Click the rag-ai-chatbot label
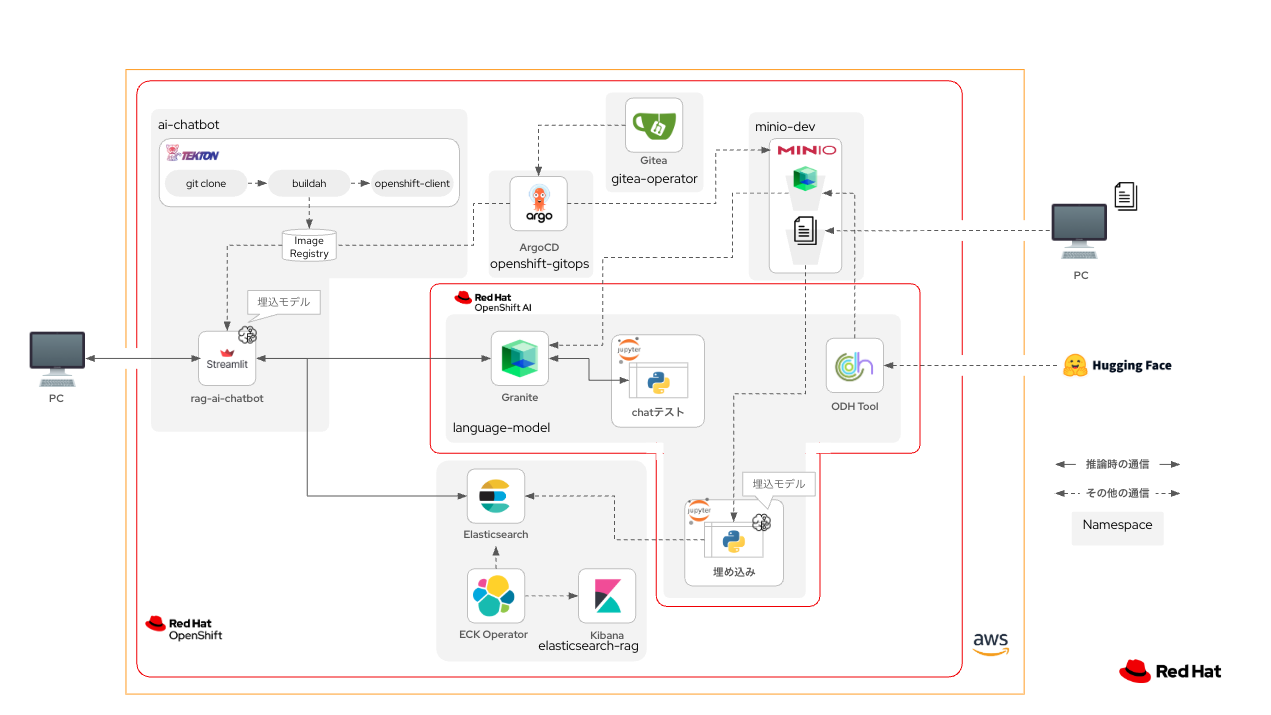 tap(226, 398)
